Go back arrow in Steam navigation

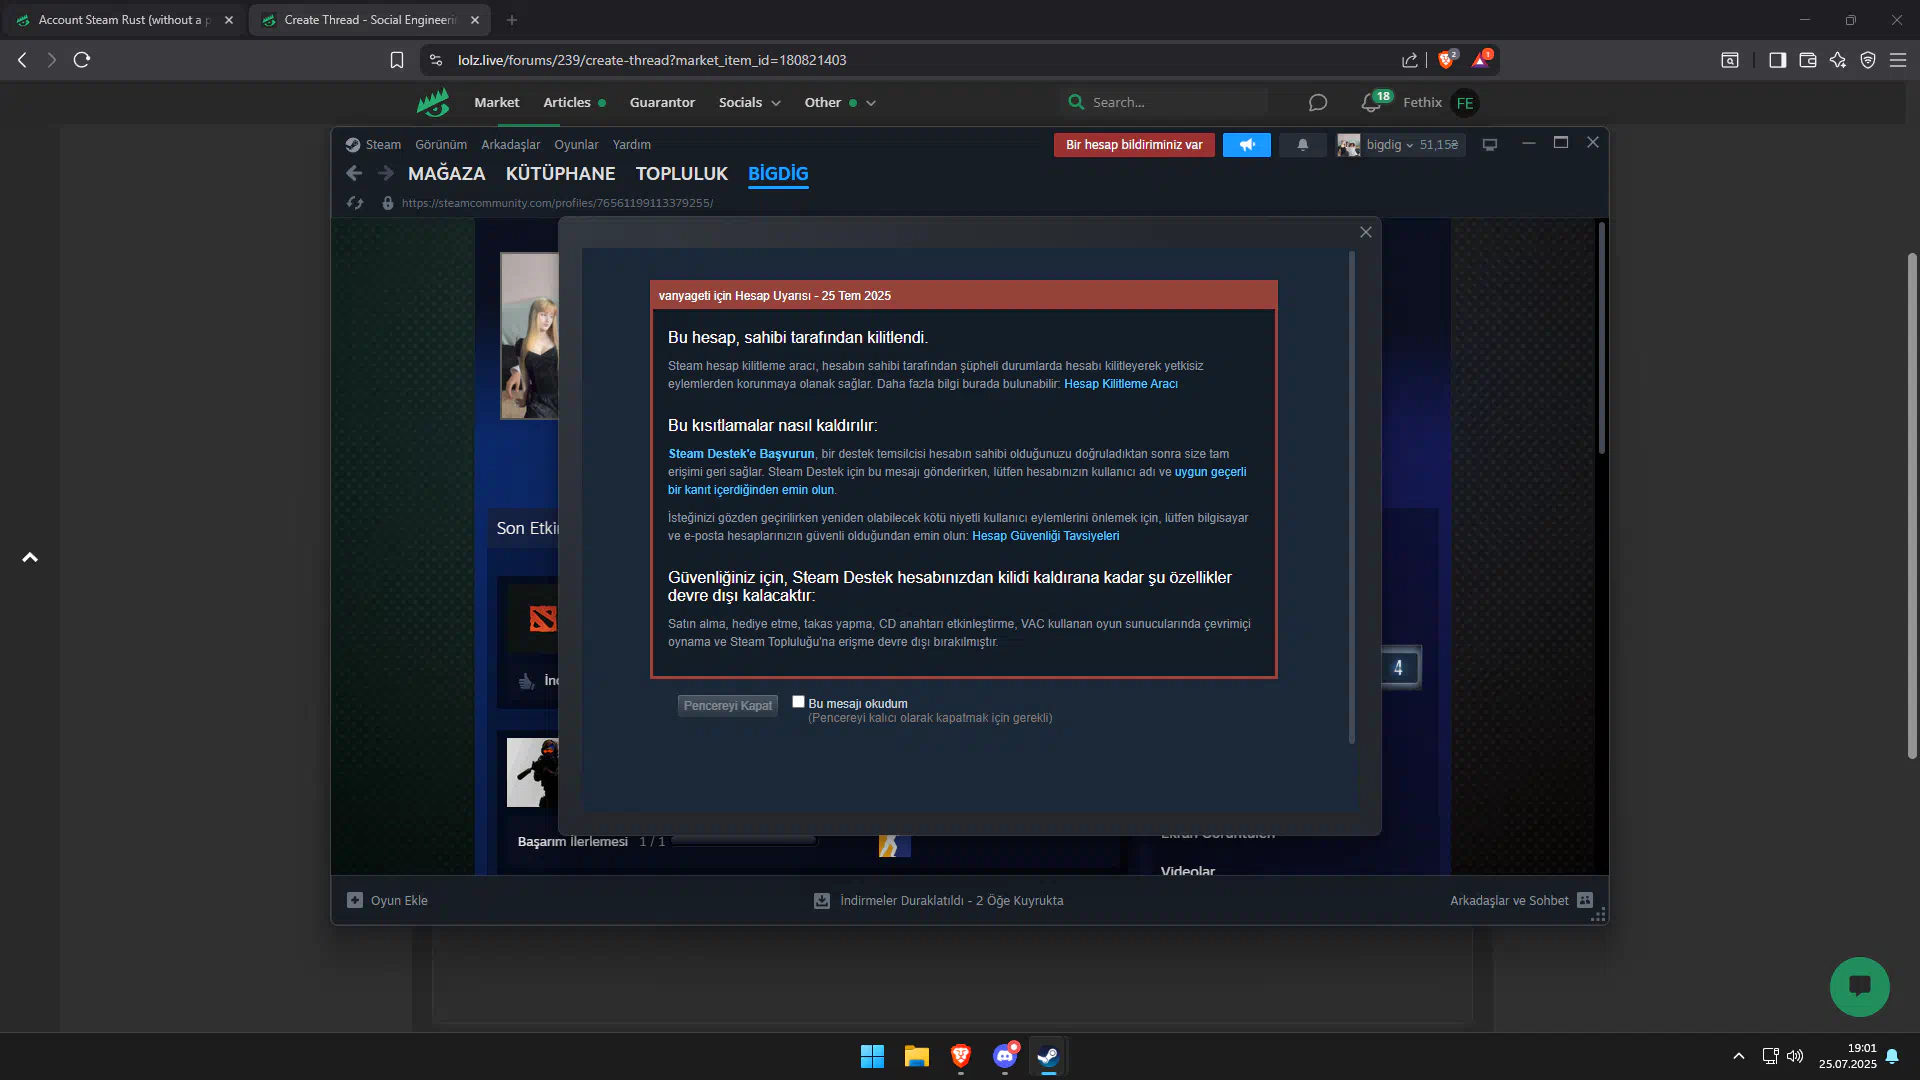pyautogui.click(x=354, y=174)
